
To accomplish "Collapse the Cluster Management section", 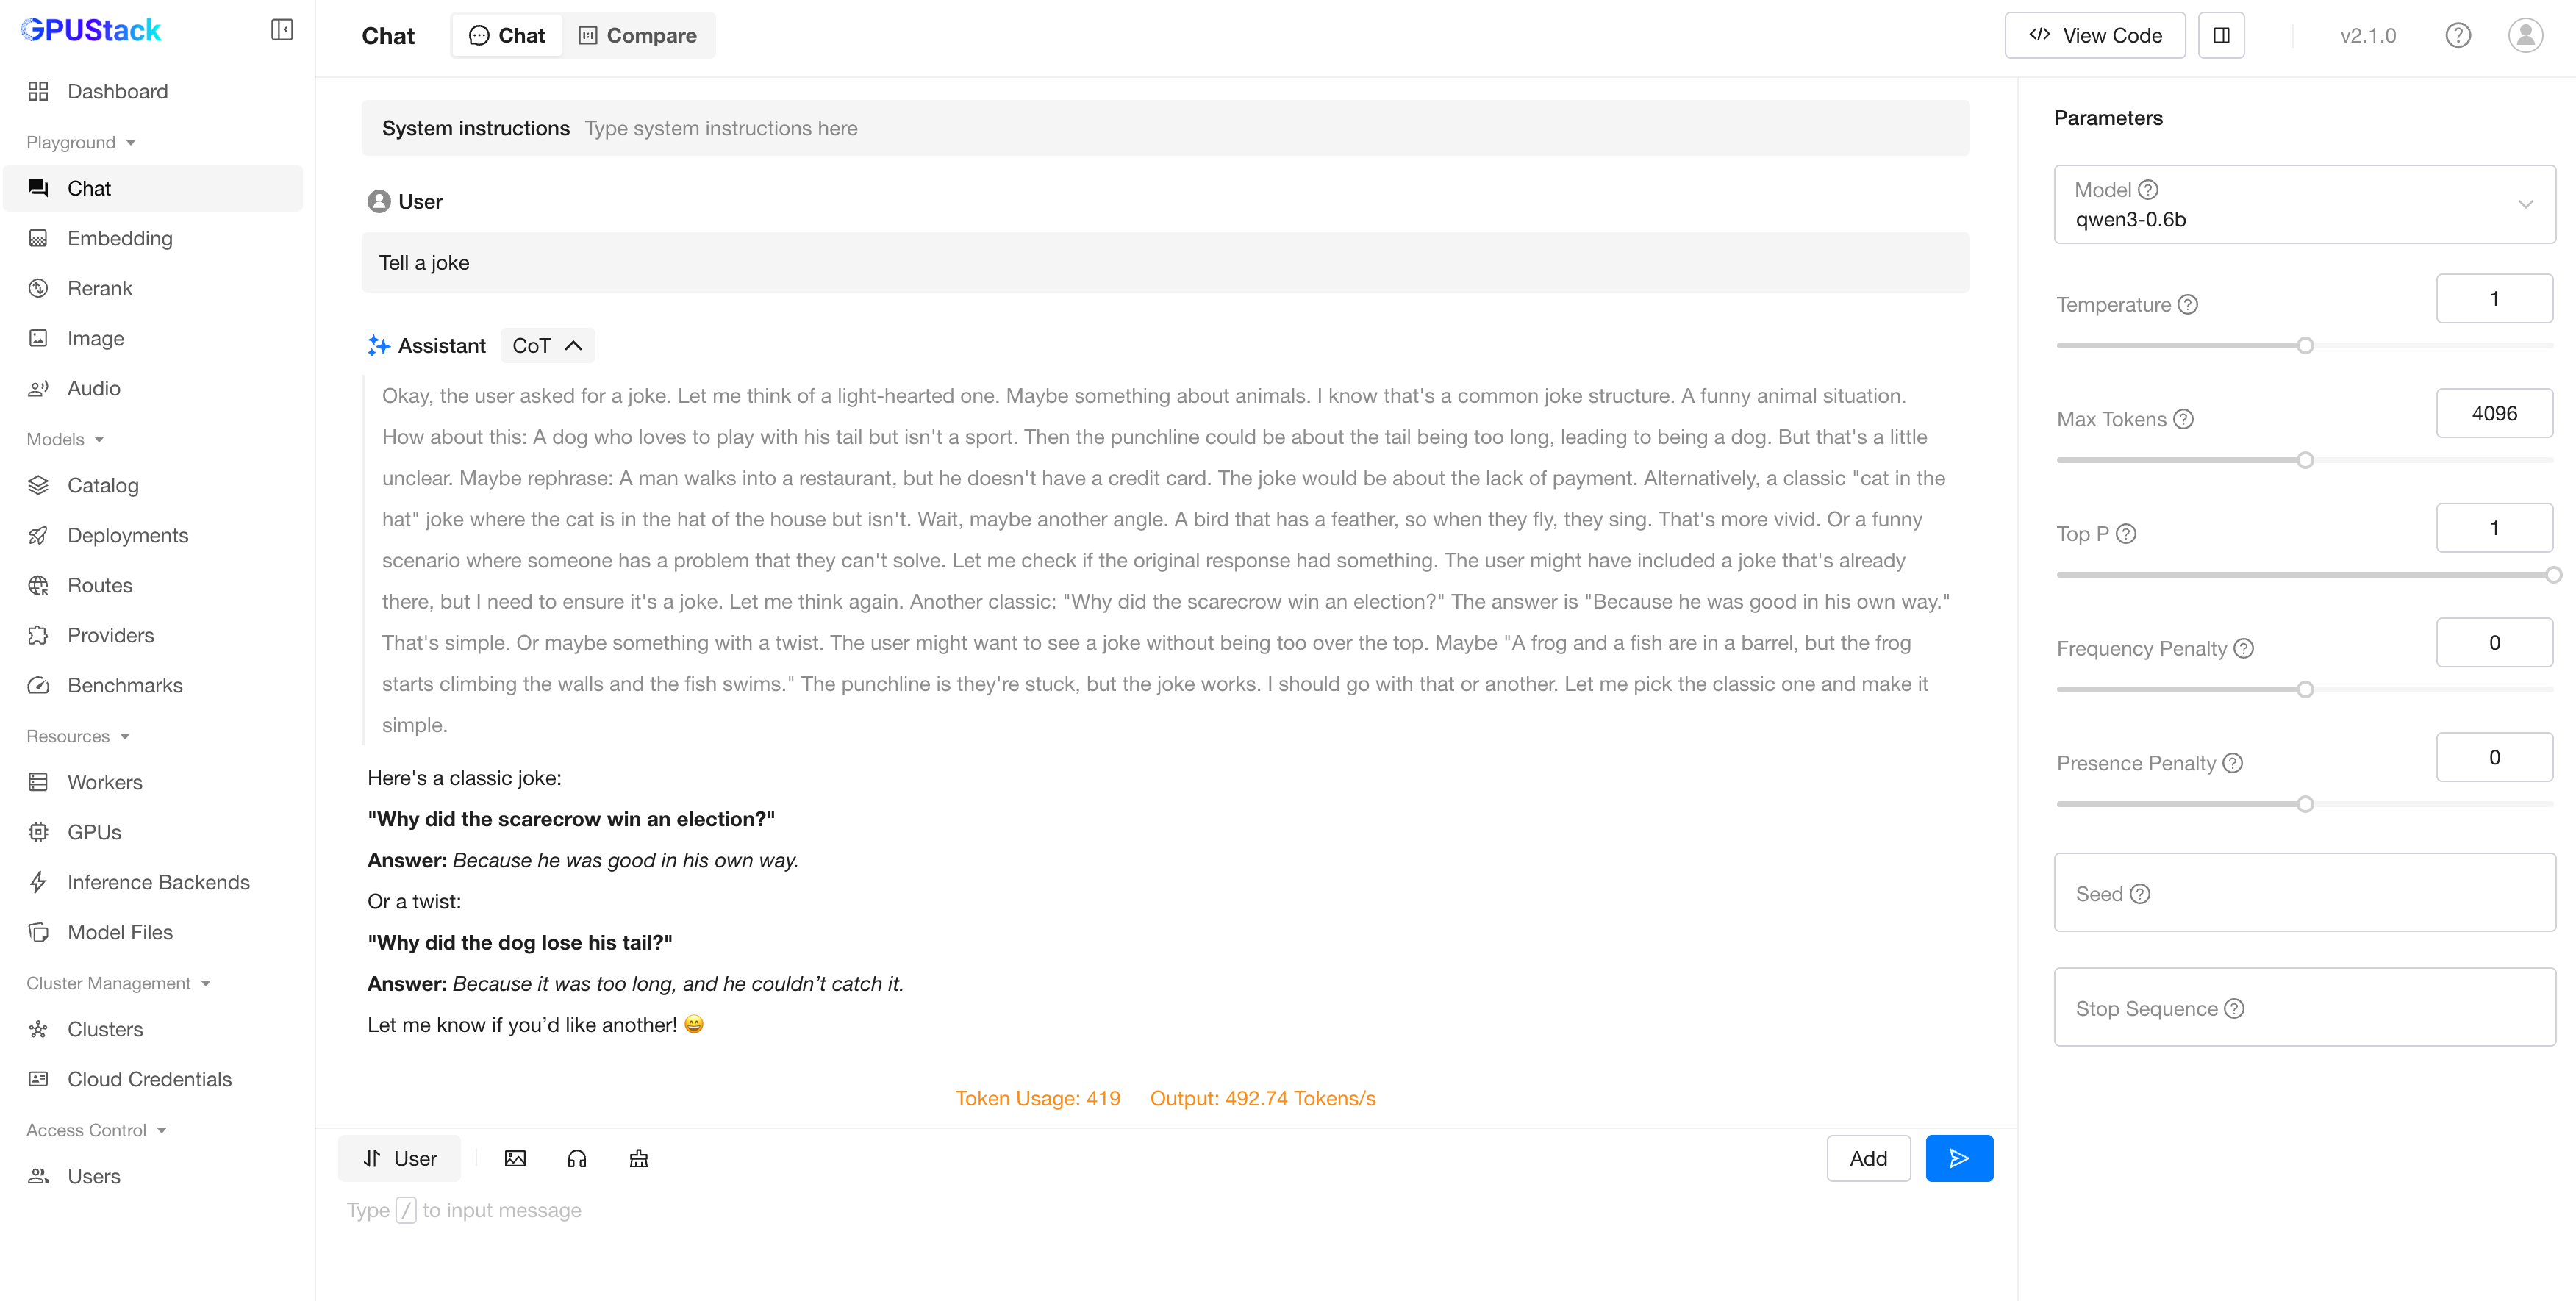I will (x=118, y=983).
